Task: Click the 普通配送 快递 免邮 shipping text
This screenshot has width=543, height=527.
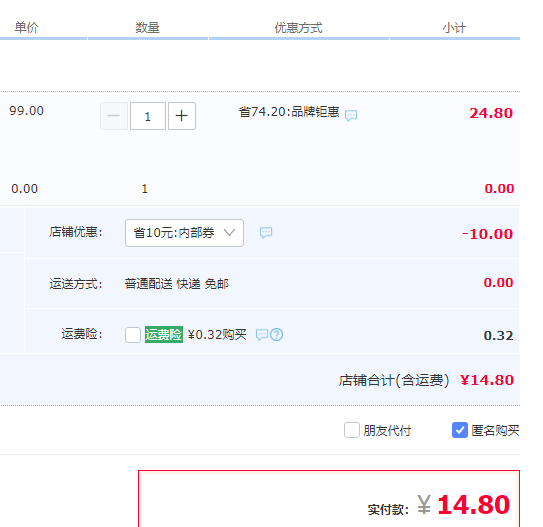Action: pyautogui.click(x=177, y=284)
